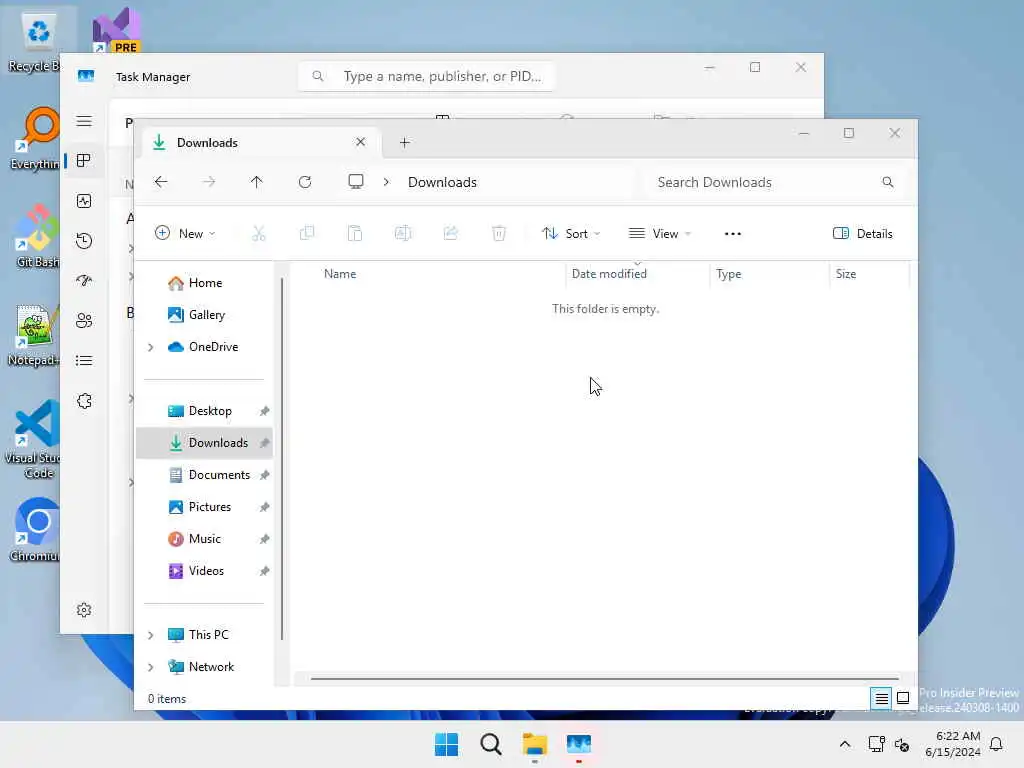Go forward in File Explorer

pyautogui.click(x=209, y=182)
